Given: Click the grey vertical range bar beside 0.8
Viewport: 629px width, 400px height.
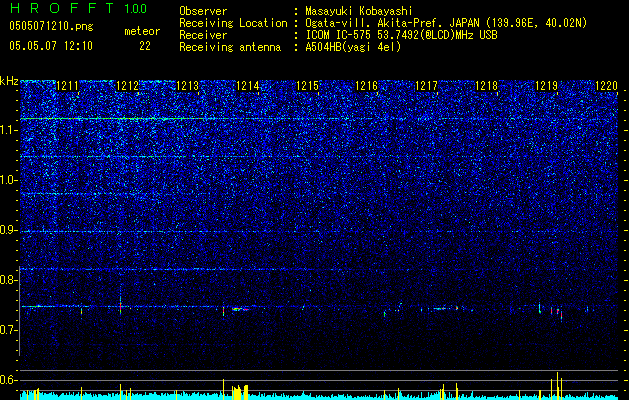Looking at the screenshot, I should tap(20, 311).
